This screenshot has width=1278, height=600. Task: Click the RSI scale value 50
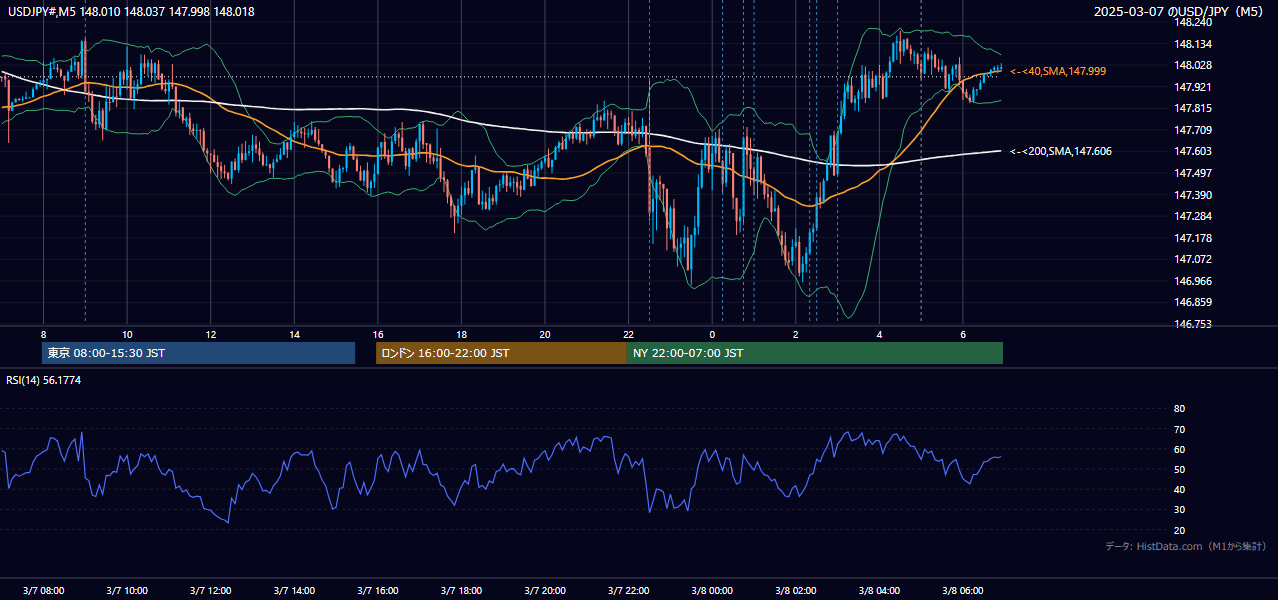[x=1179, y=469]
